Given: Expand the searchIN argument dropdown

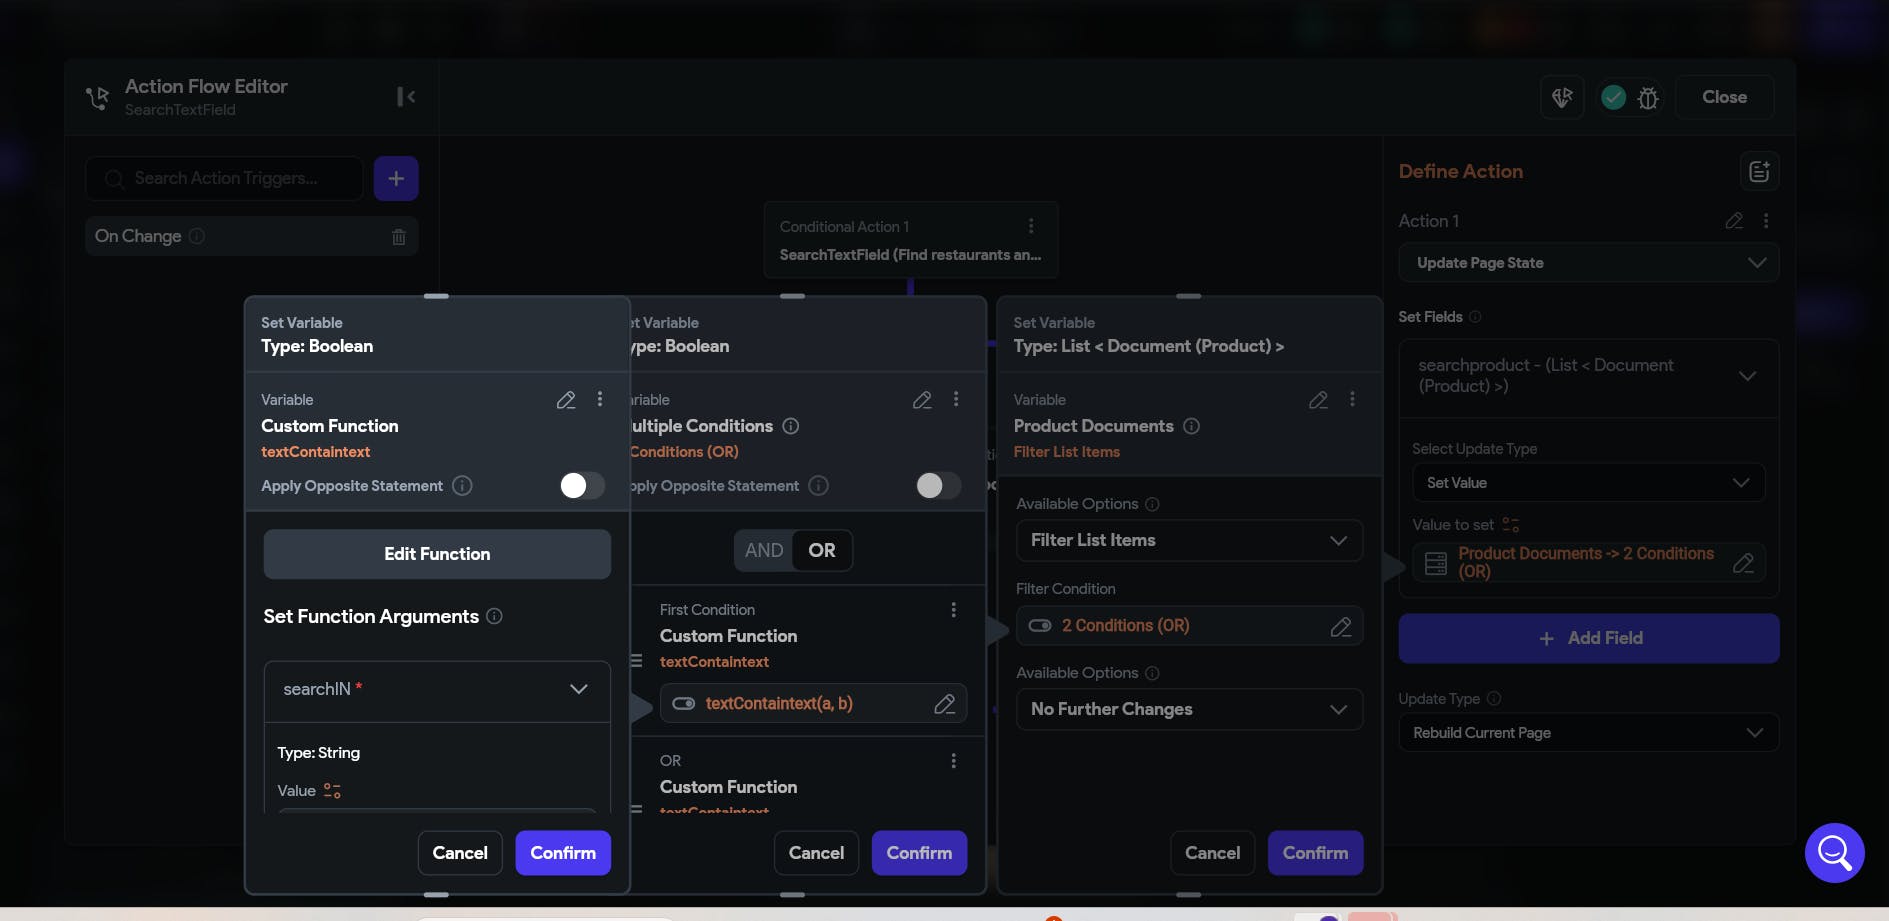Looking at the screenshot, I should (578, 690).
